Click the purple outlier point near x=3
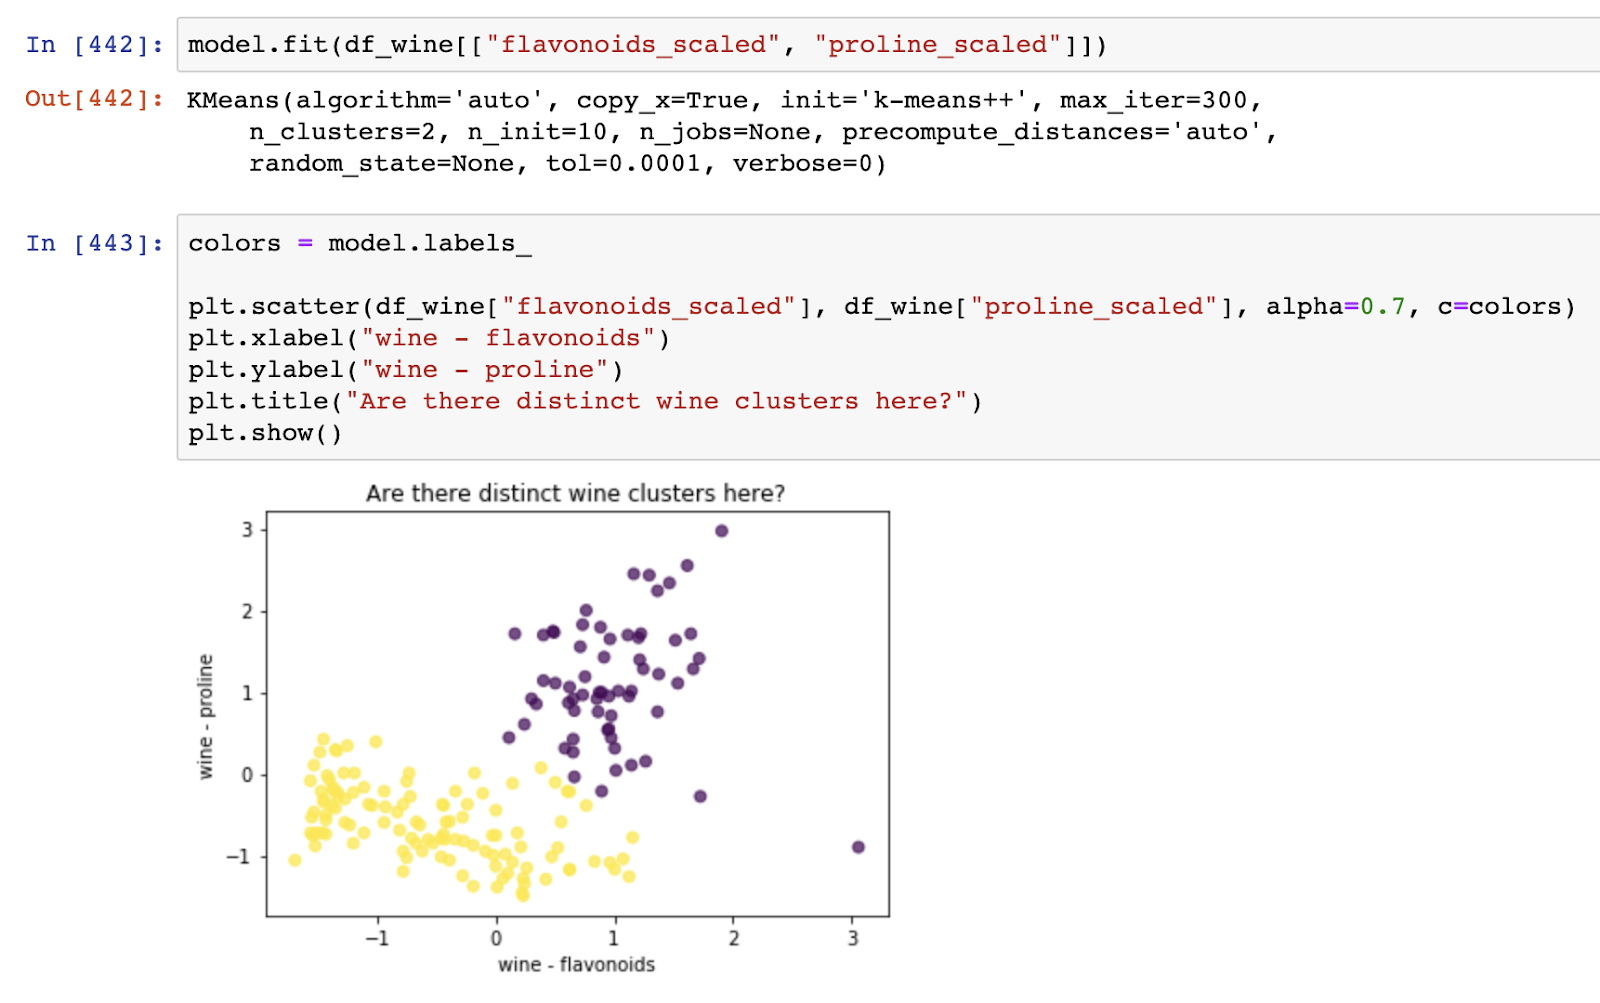The height and width of the screenshot is (1003, 1600). coord(858,847)
